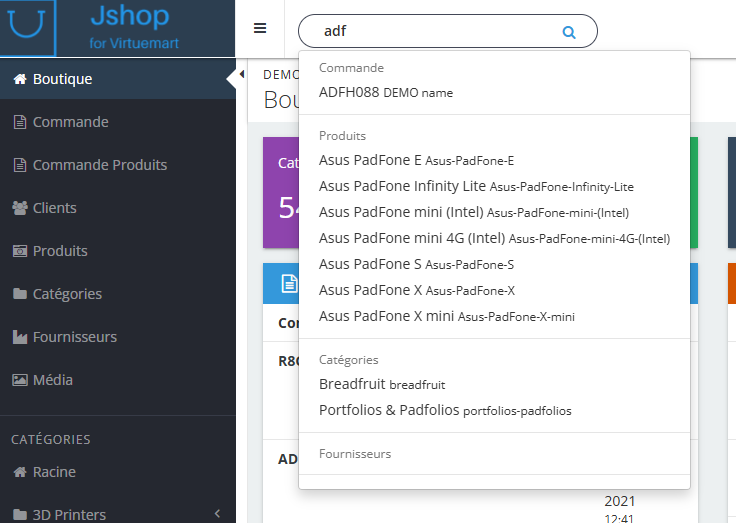Select Asus PadFone X mini suggestion

coord(446,316)
